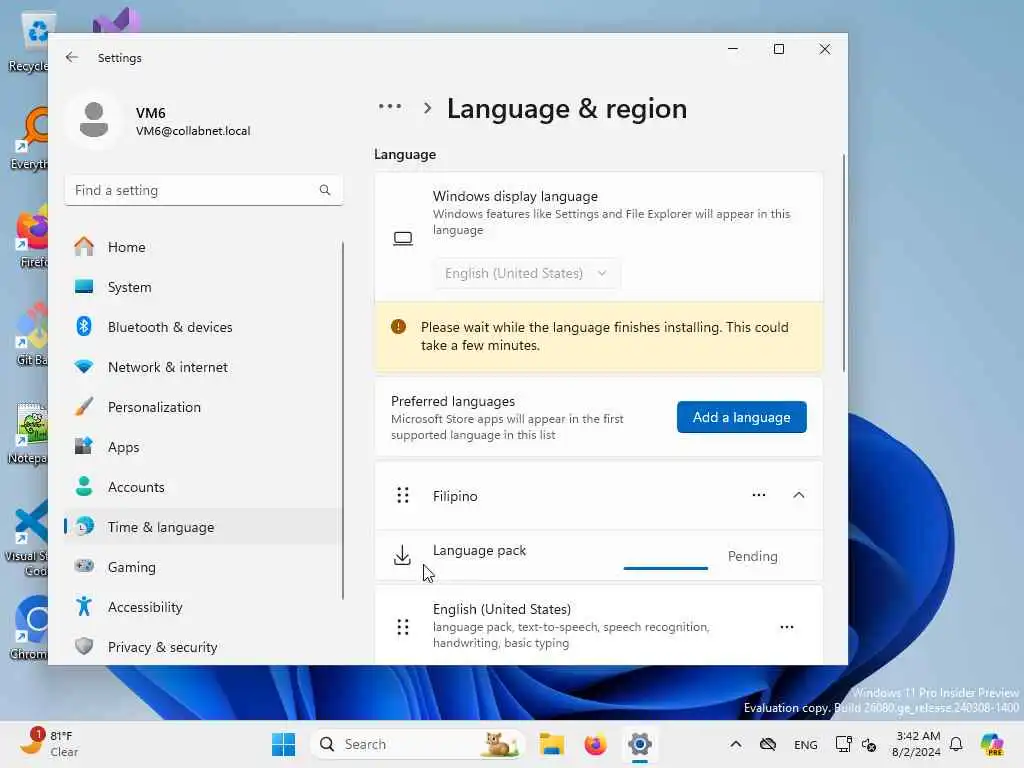
Task: Click the English (United States) drag handle
Action: tap(403, 627)
